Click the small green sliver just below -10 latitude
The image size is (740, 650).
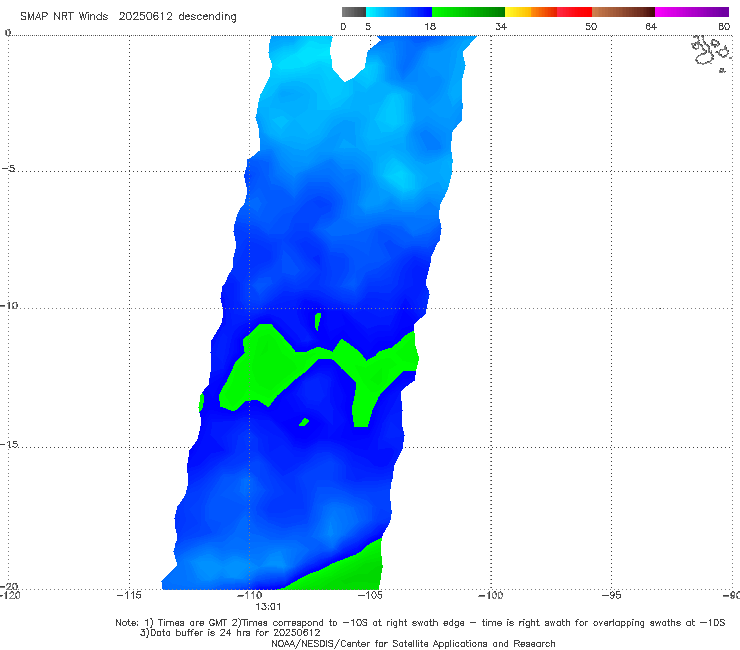(318, 321)
